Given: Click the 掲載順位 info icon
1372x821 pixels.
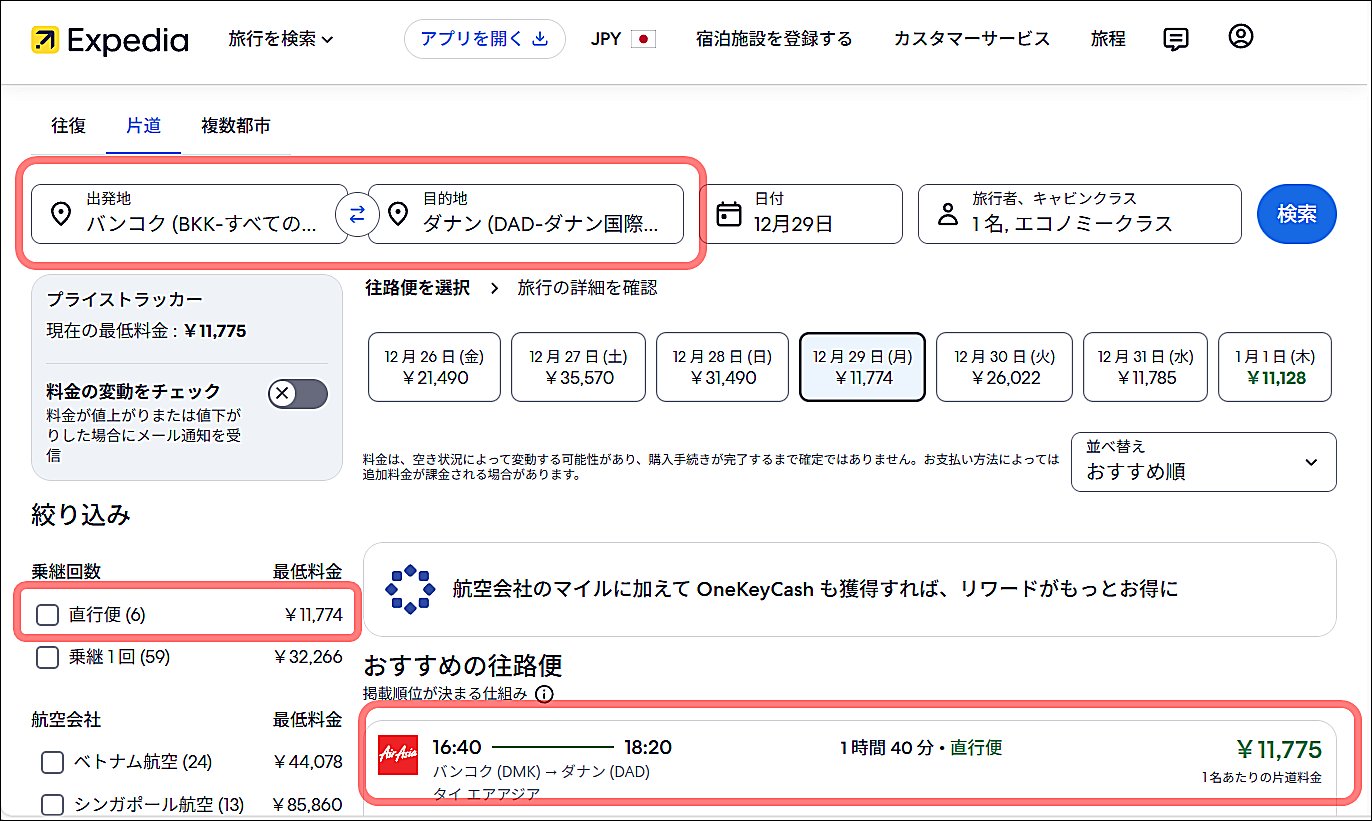Looking at the screenshot, I should point(544,693).
